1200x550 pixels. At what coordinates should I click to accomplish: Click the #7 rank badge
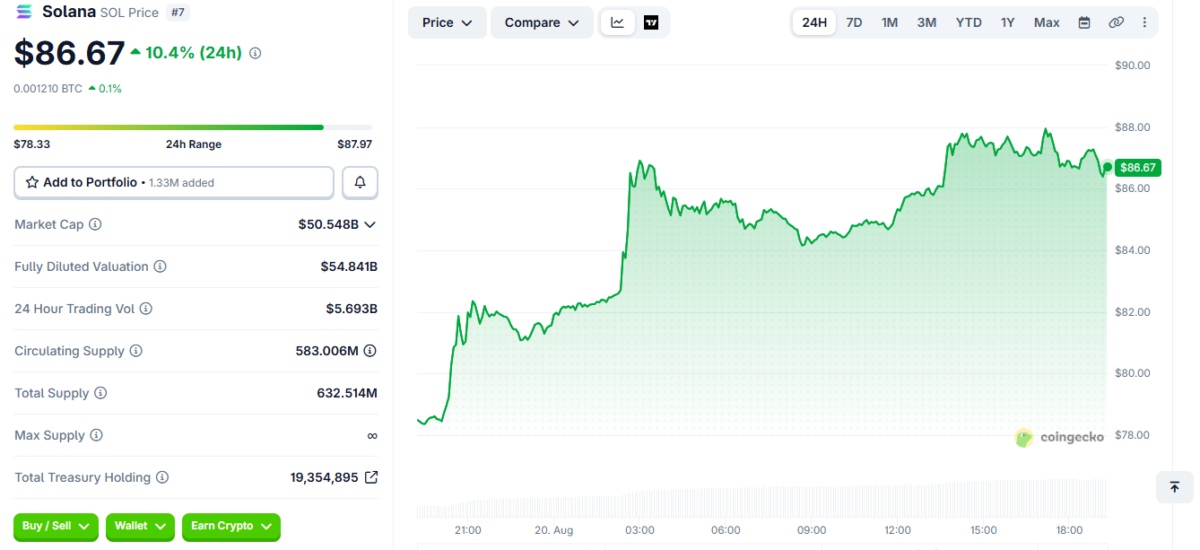178,12
